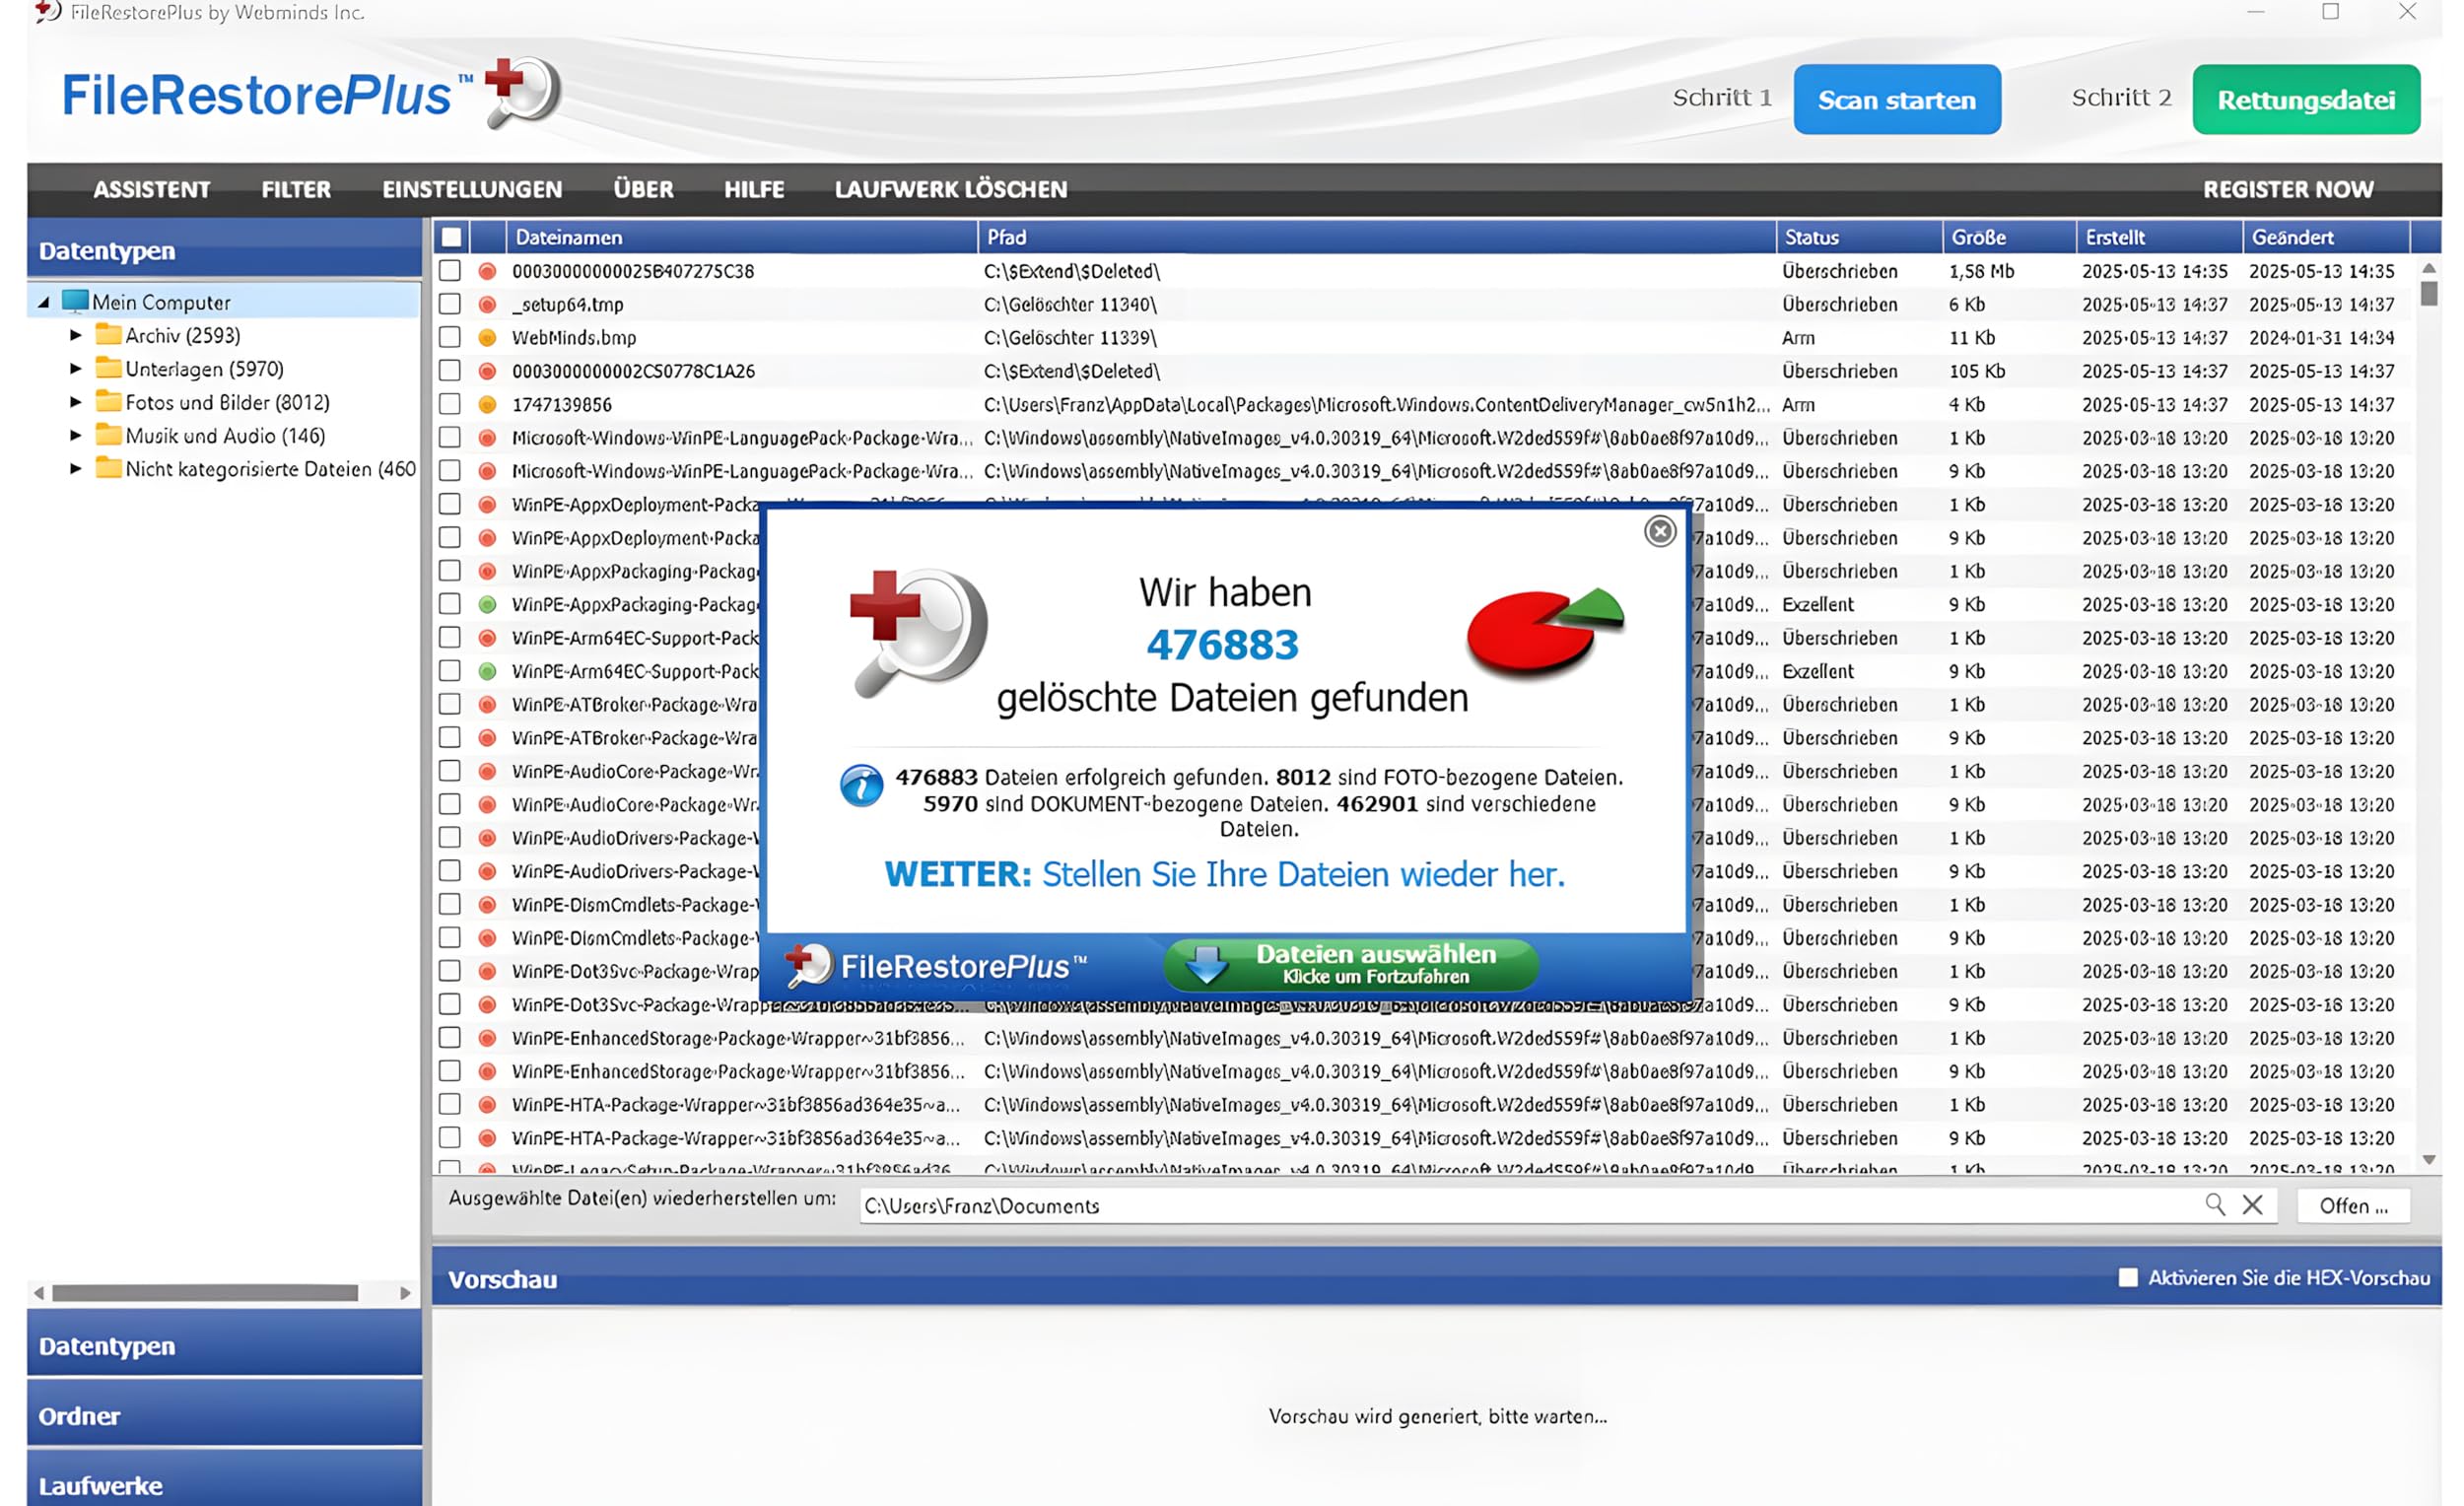2464x1506 pixels.
Task: Close the found-files popup dialog
Action: pos(1660,531)
